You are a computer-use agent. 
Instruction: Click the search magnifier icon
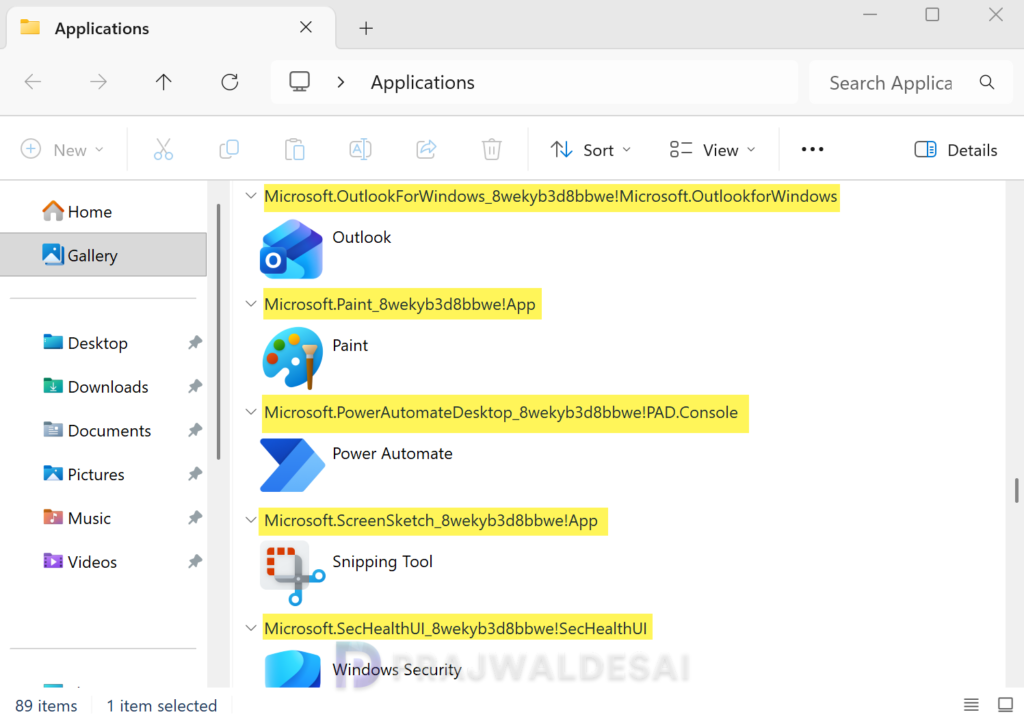(x=987, y=82)
